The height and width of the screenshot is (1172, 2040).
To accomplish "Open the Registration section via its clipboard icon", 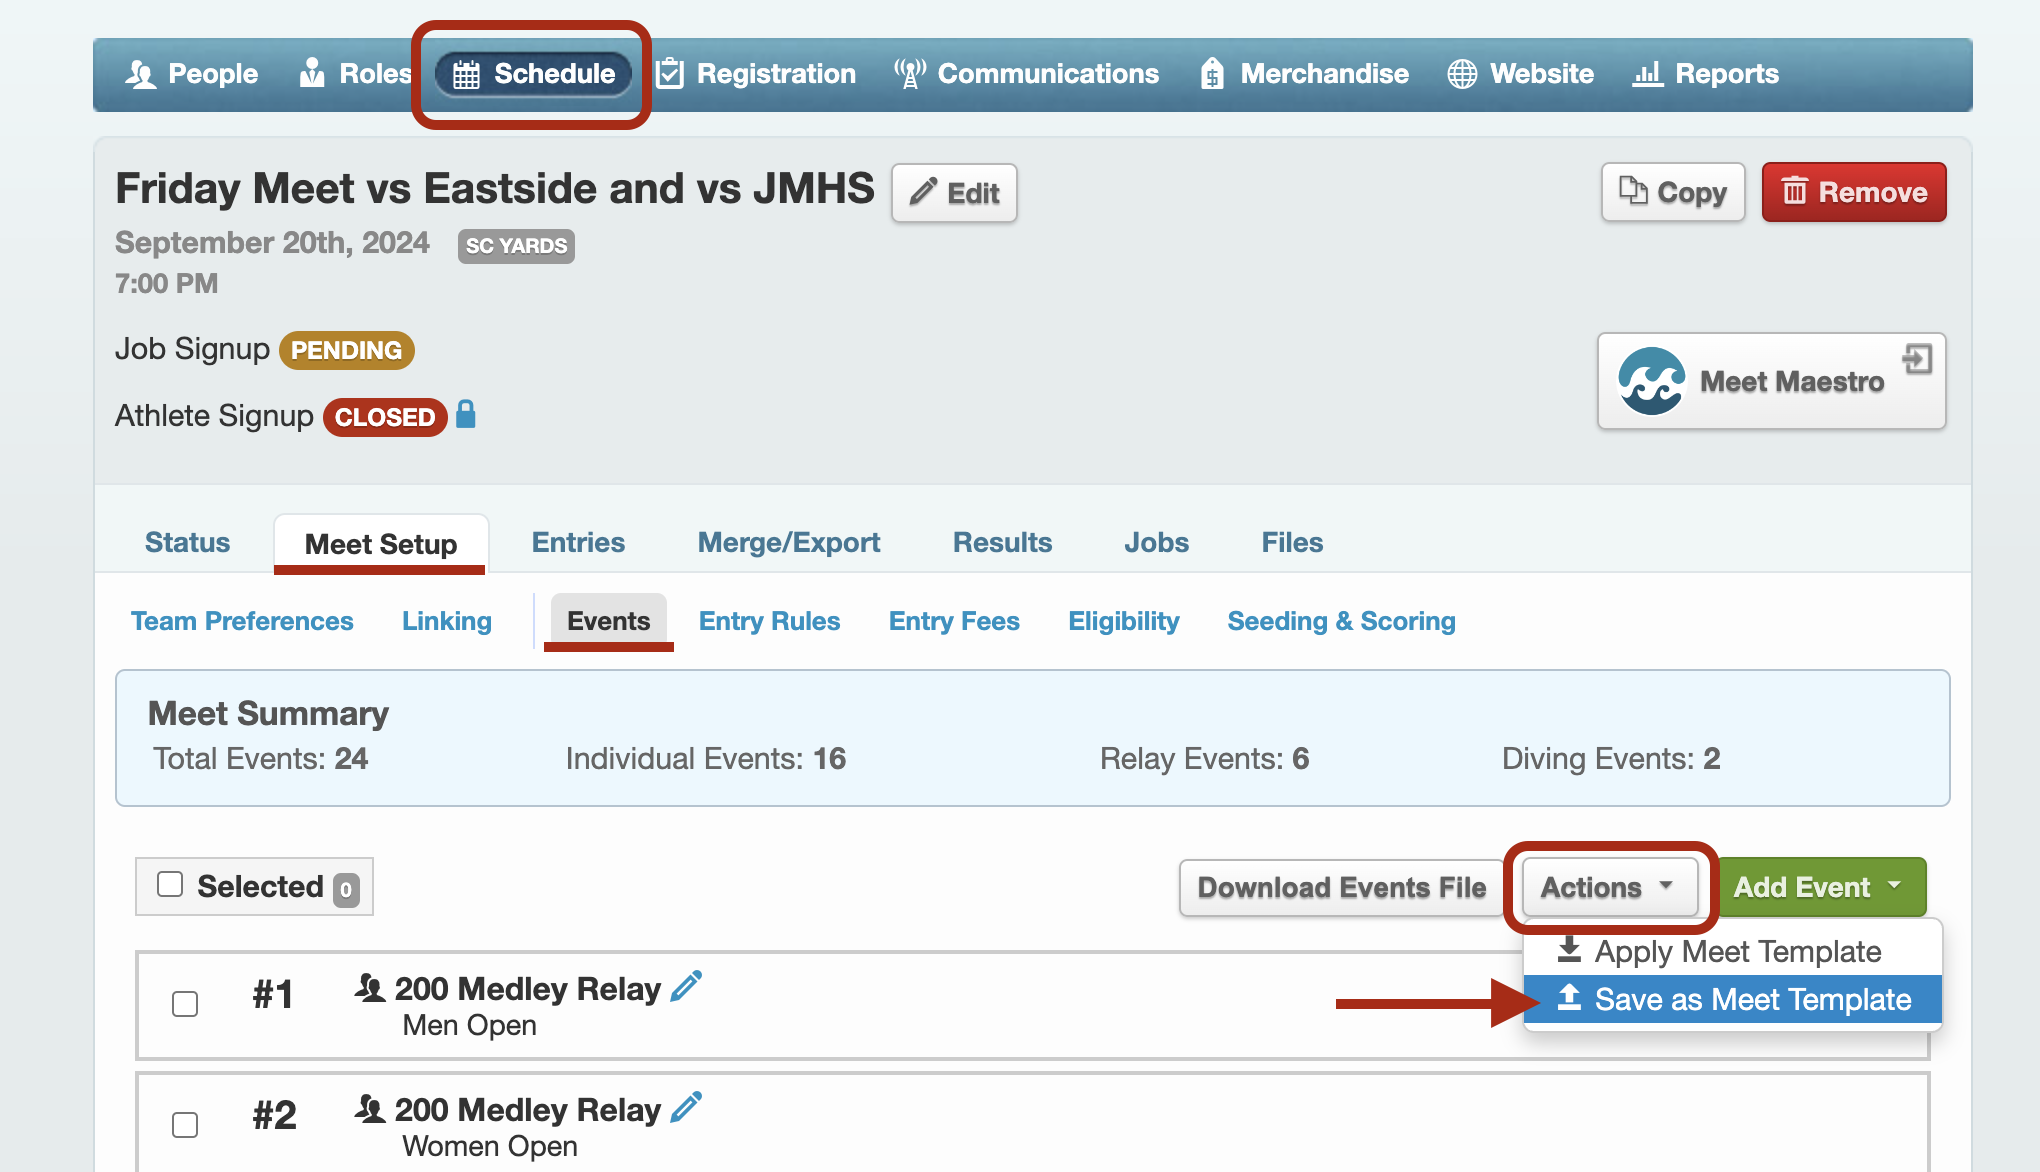I will (670, 73).
